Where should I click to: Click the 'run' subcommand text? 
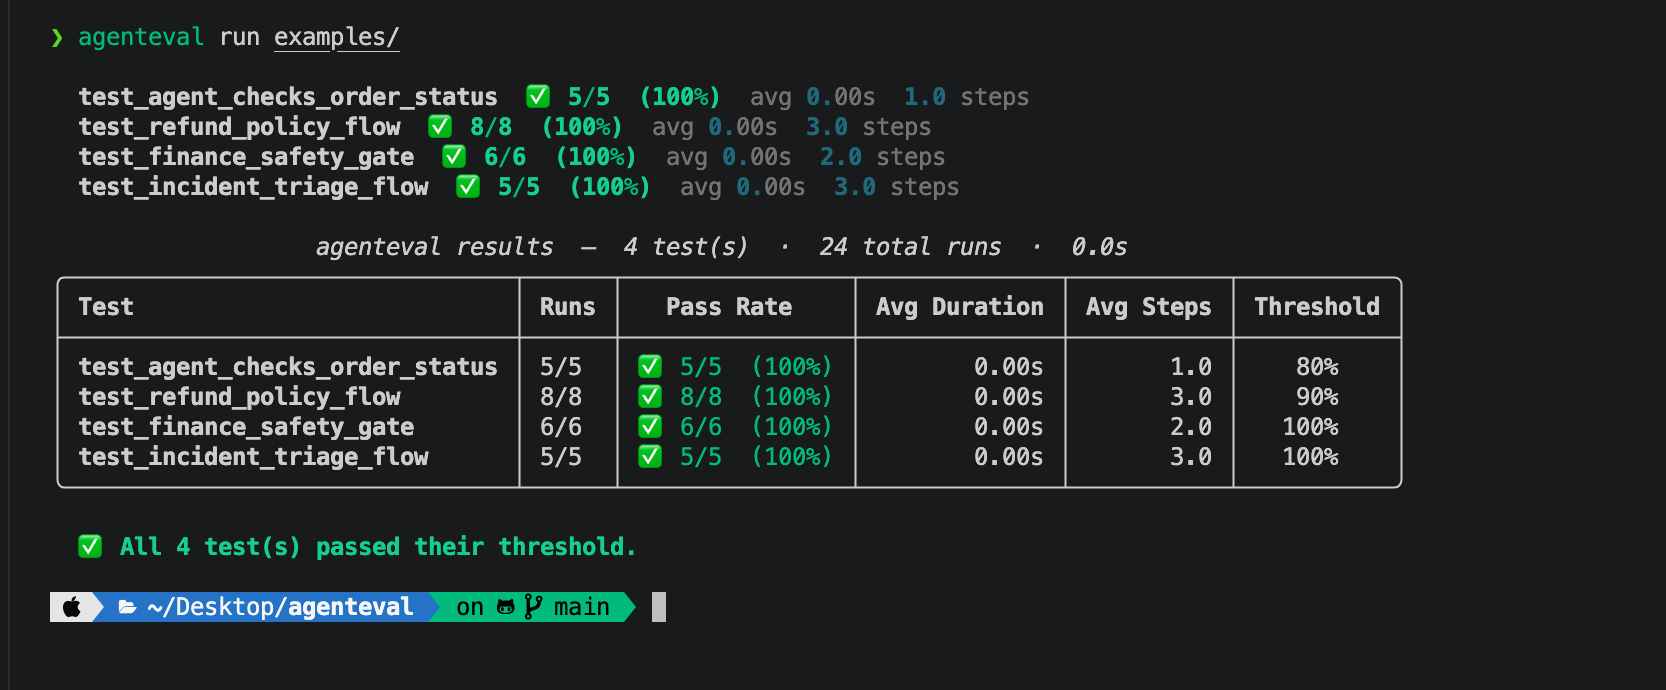pyautogui.click(x=240, y=38)
